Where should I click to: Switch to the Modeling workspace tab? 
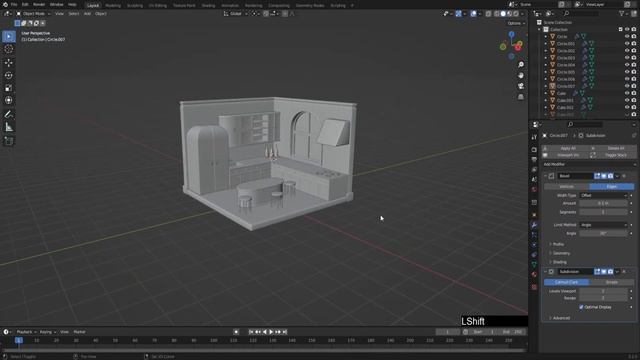click(x=113, y=6)
